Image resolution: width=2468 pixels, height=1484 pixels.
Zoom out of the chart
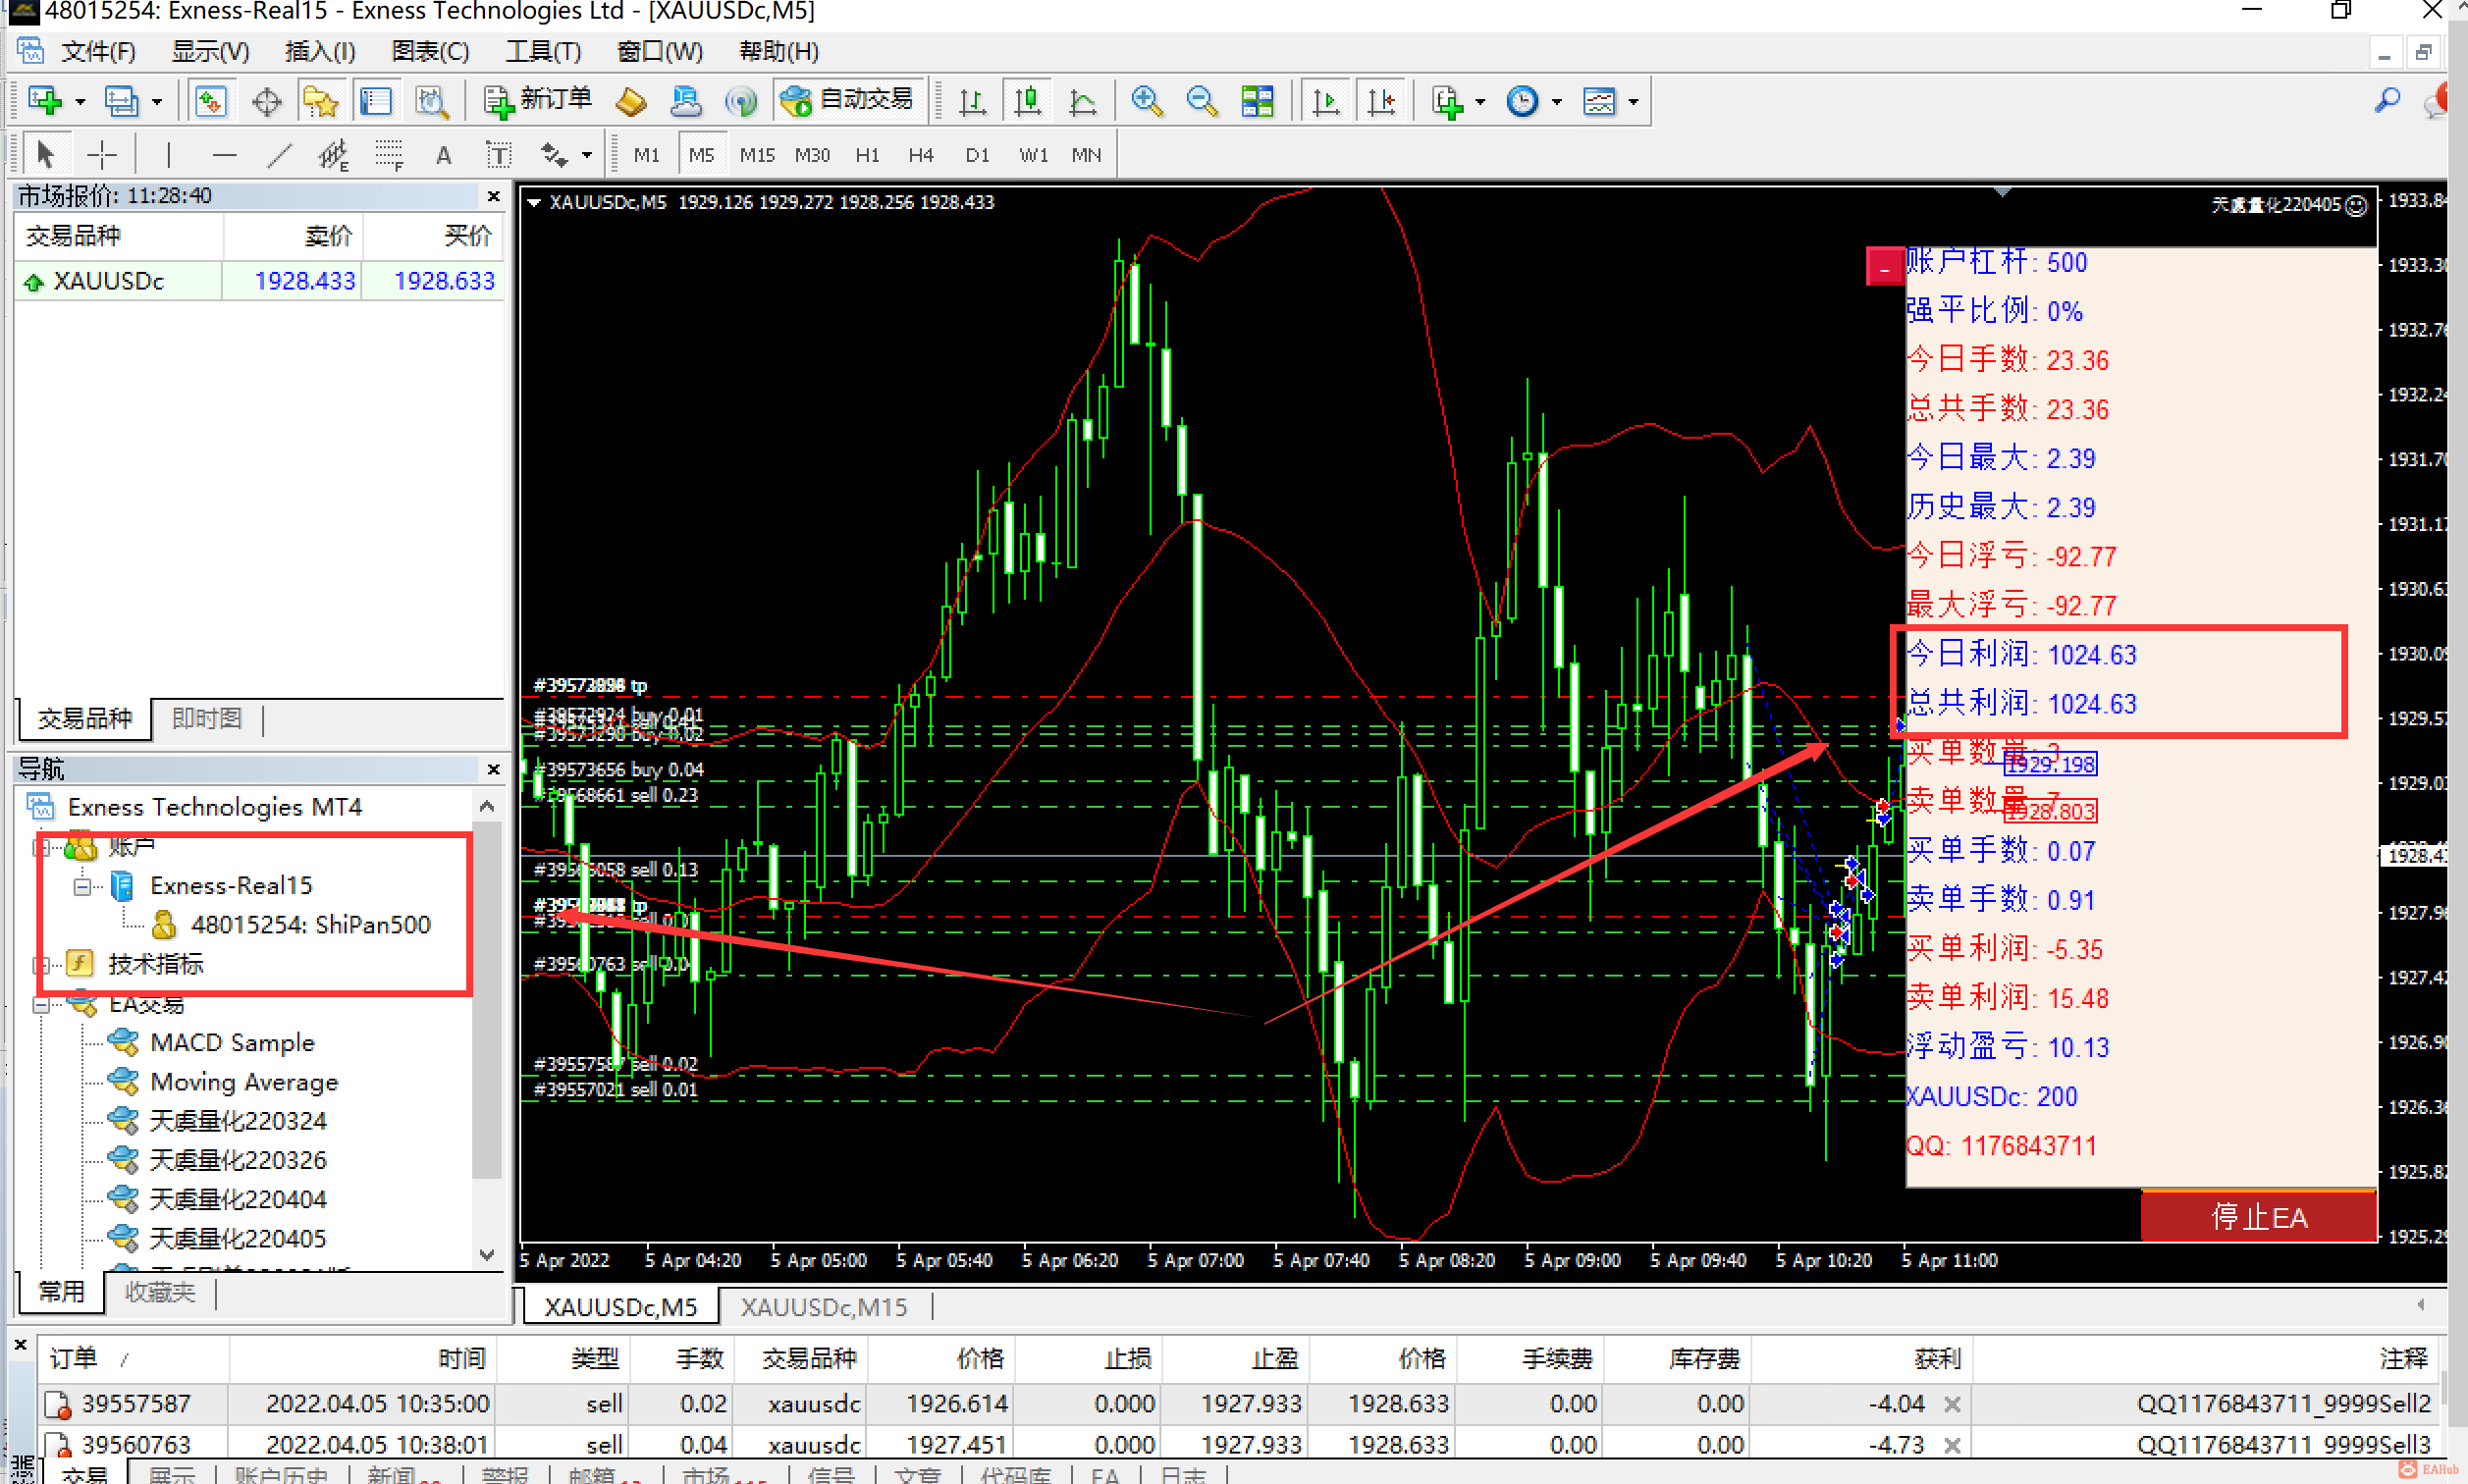[1201, 100]
